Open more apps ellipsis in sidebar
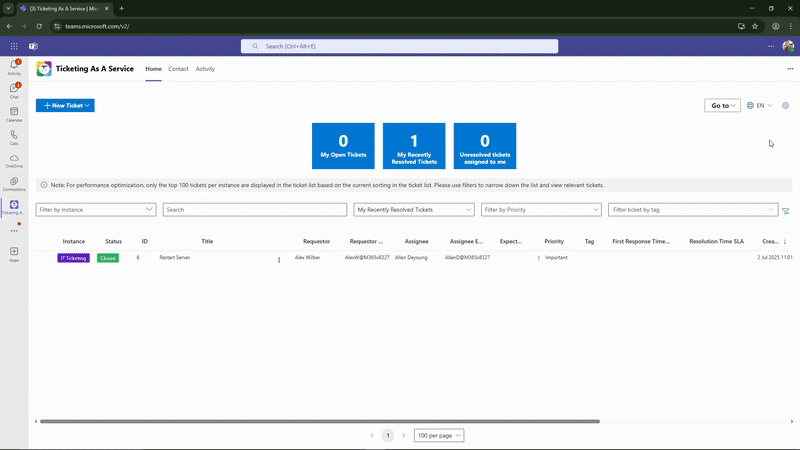The height and width of the screenshot is (450, 800). [x=14, y=231]
